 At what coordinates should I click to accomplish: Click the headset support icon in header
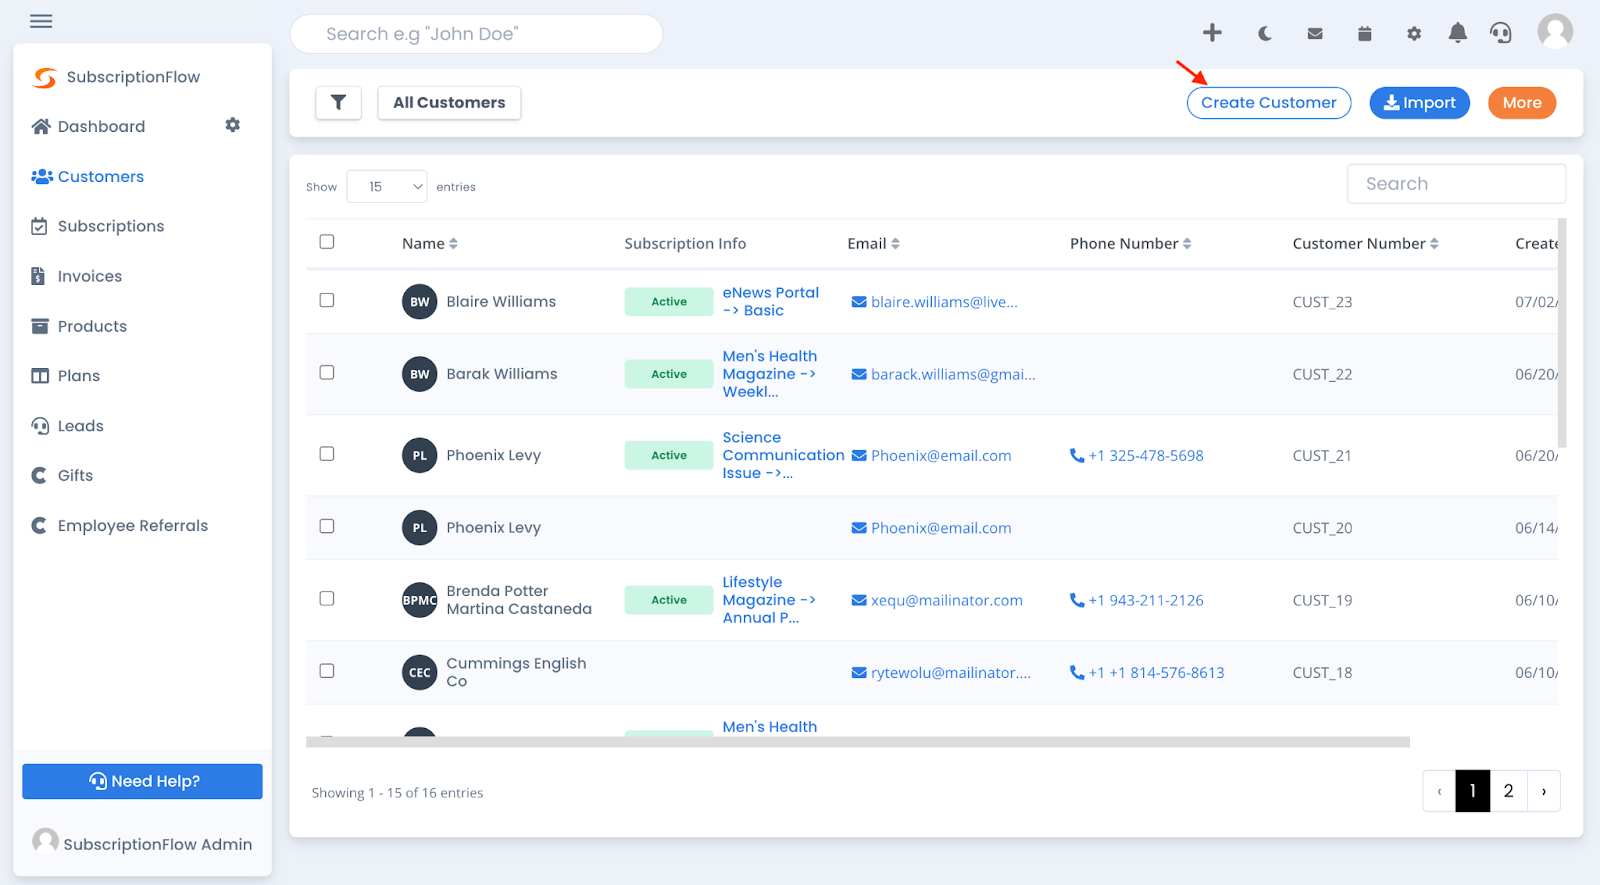click(x=1501, y=33)
